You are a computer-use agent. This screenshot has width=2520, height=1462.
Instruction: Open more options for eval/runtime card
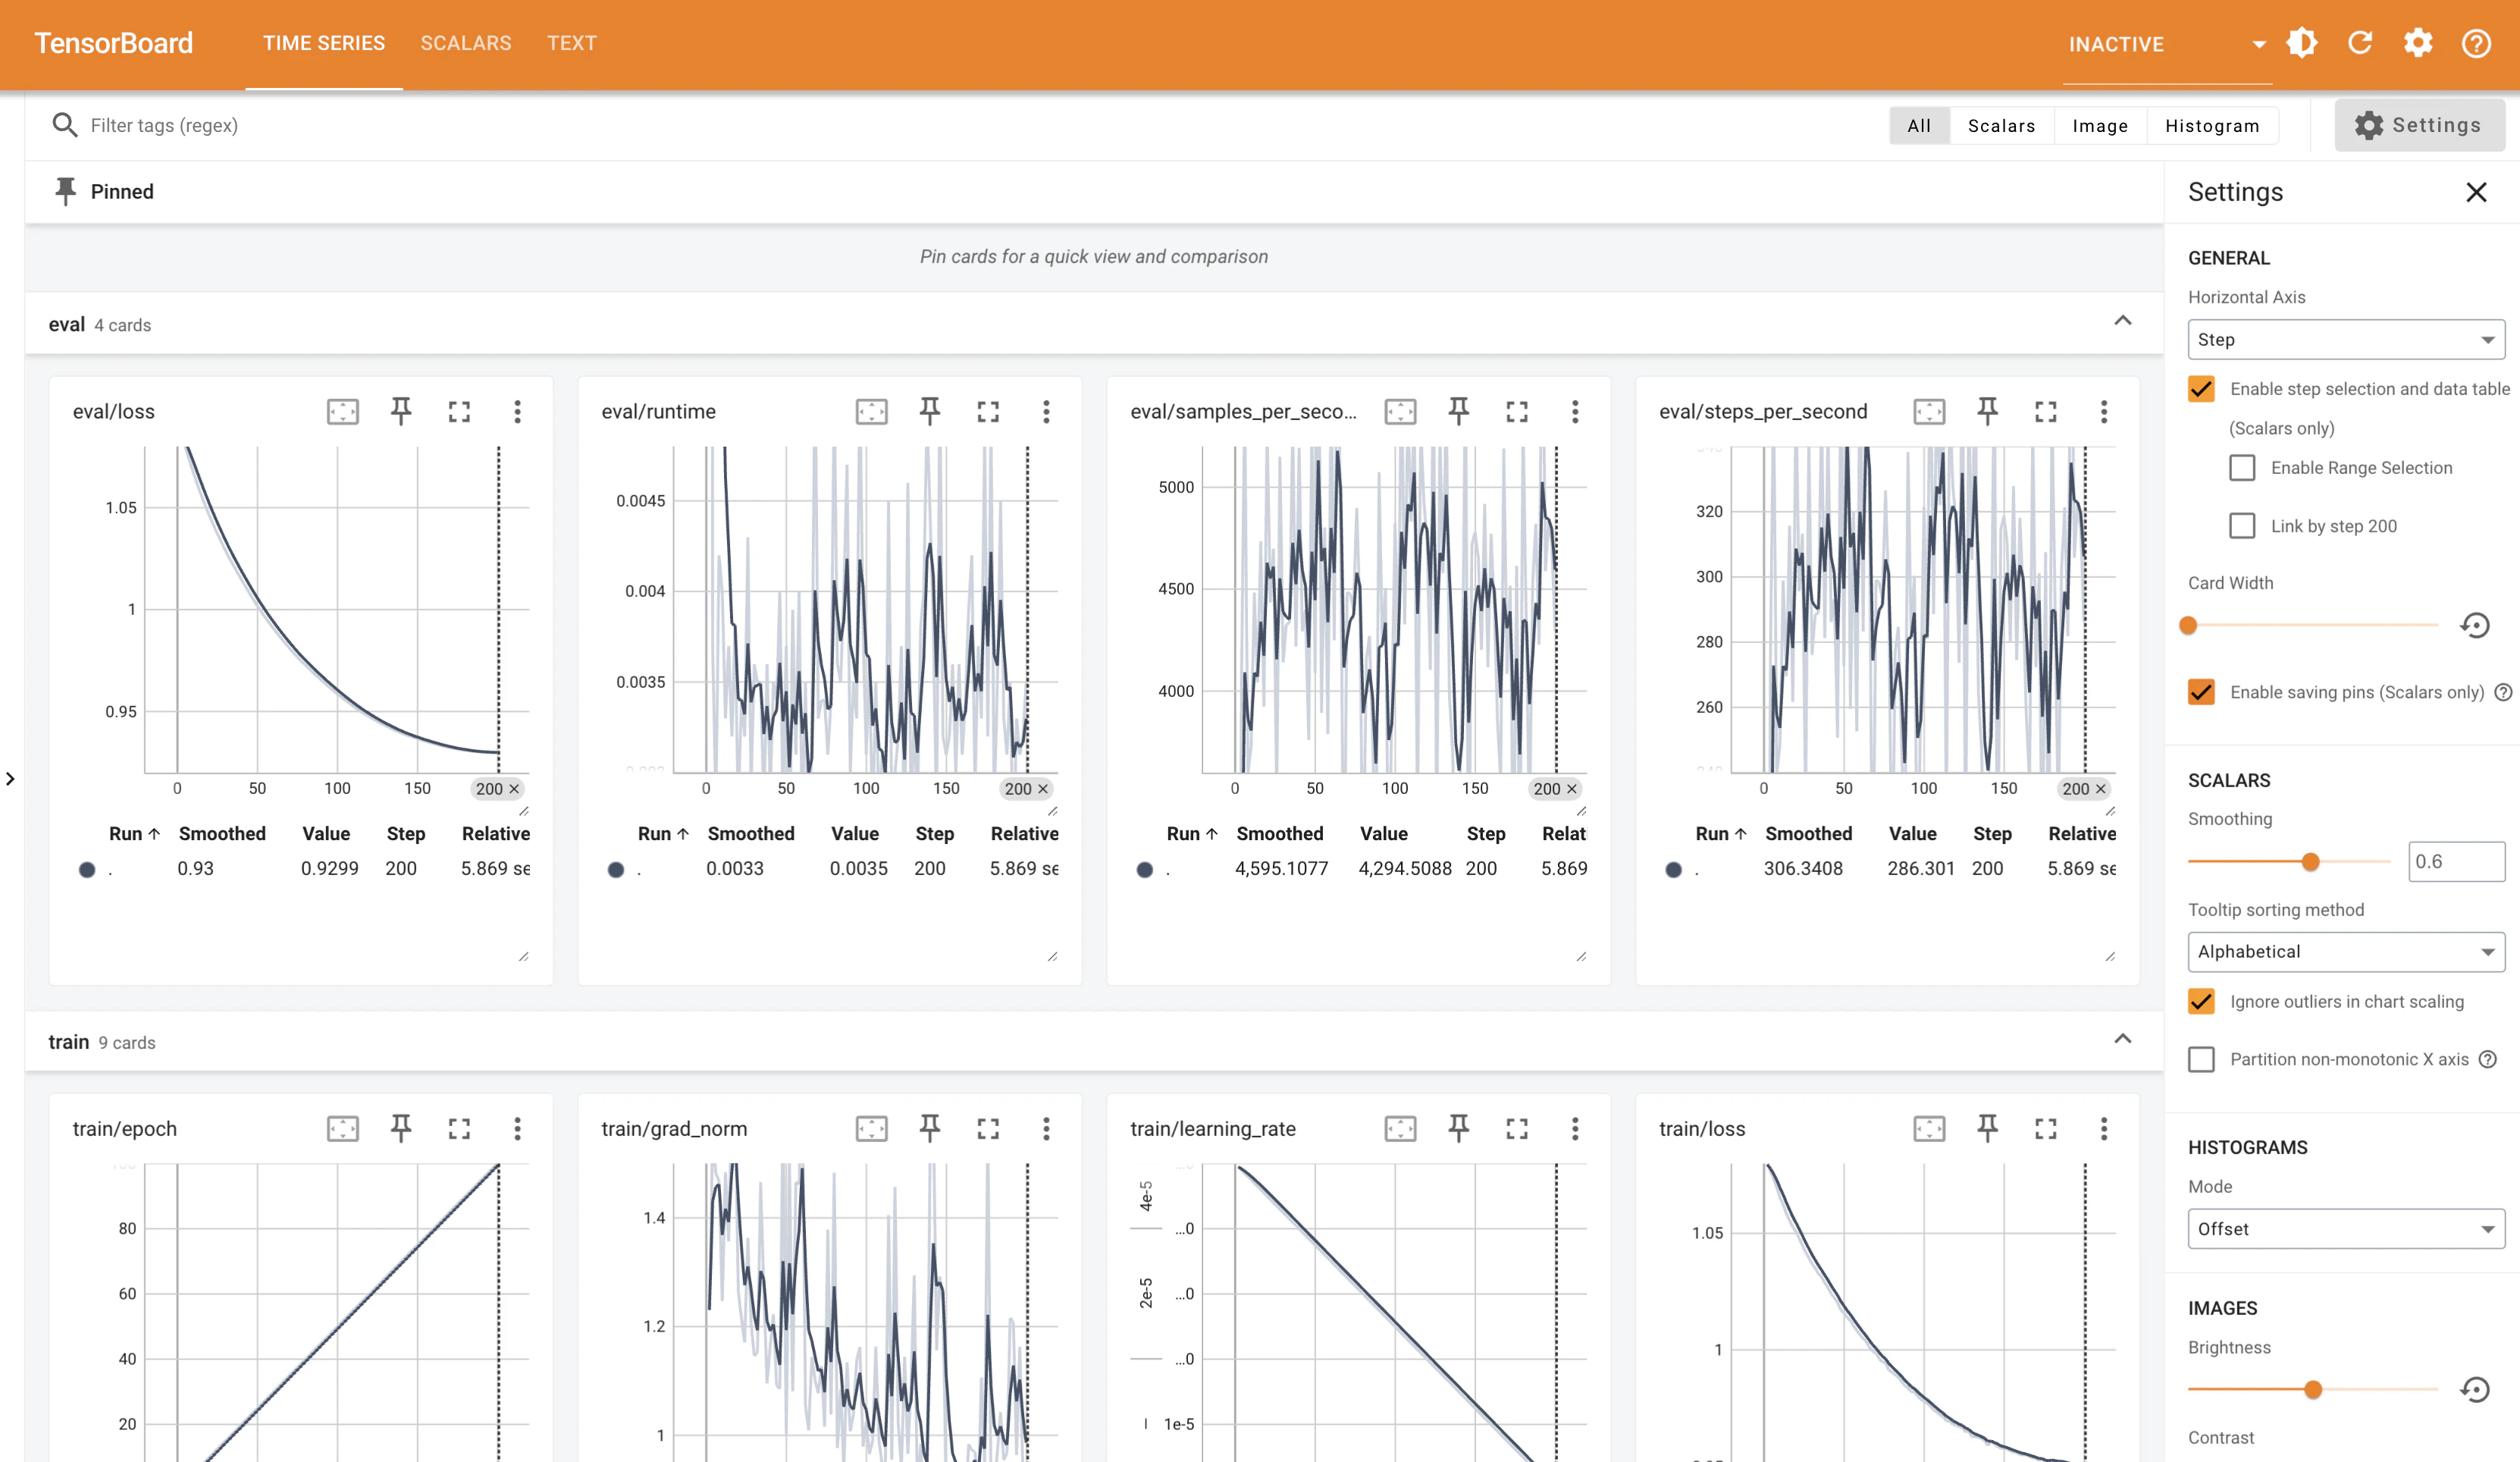tap(1046, 411)
